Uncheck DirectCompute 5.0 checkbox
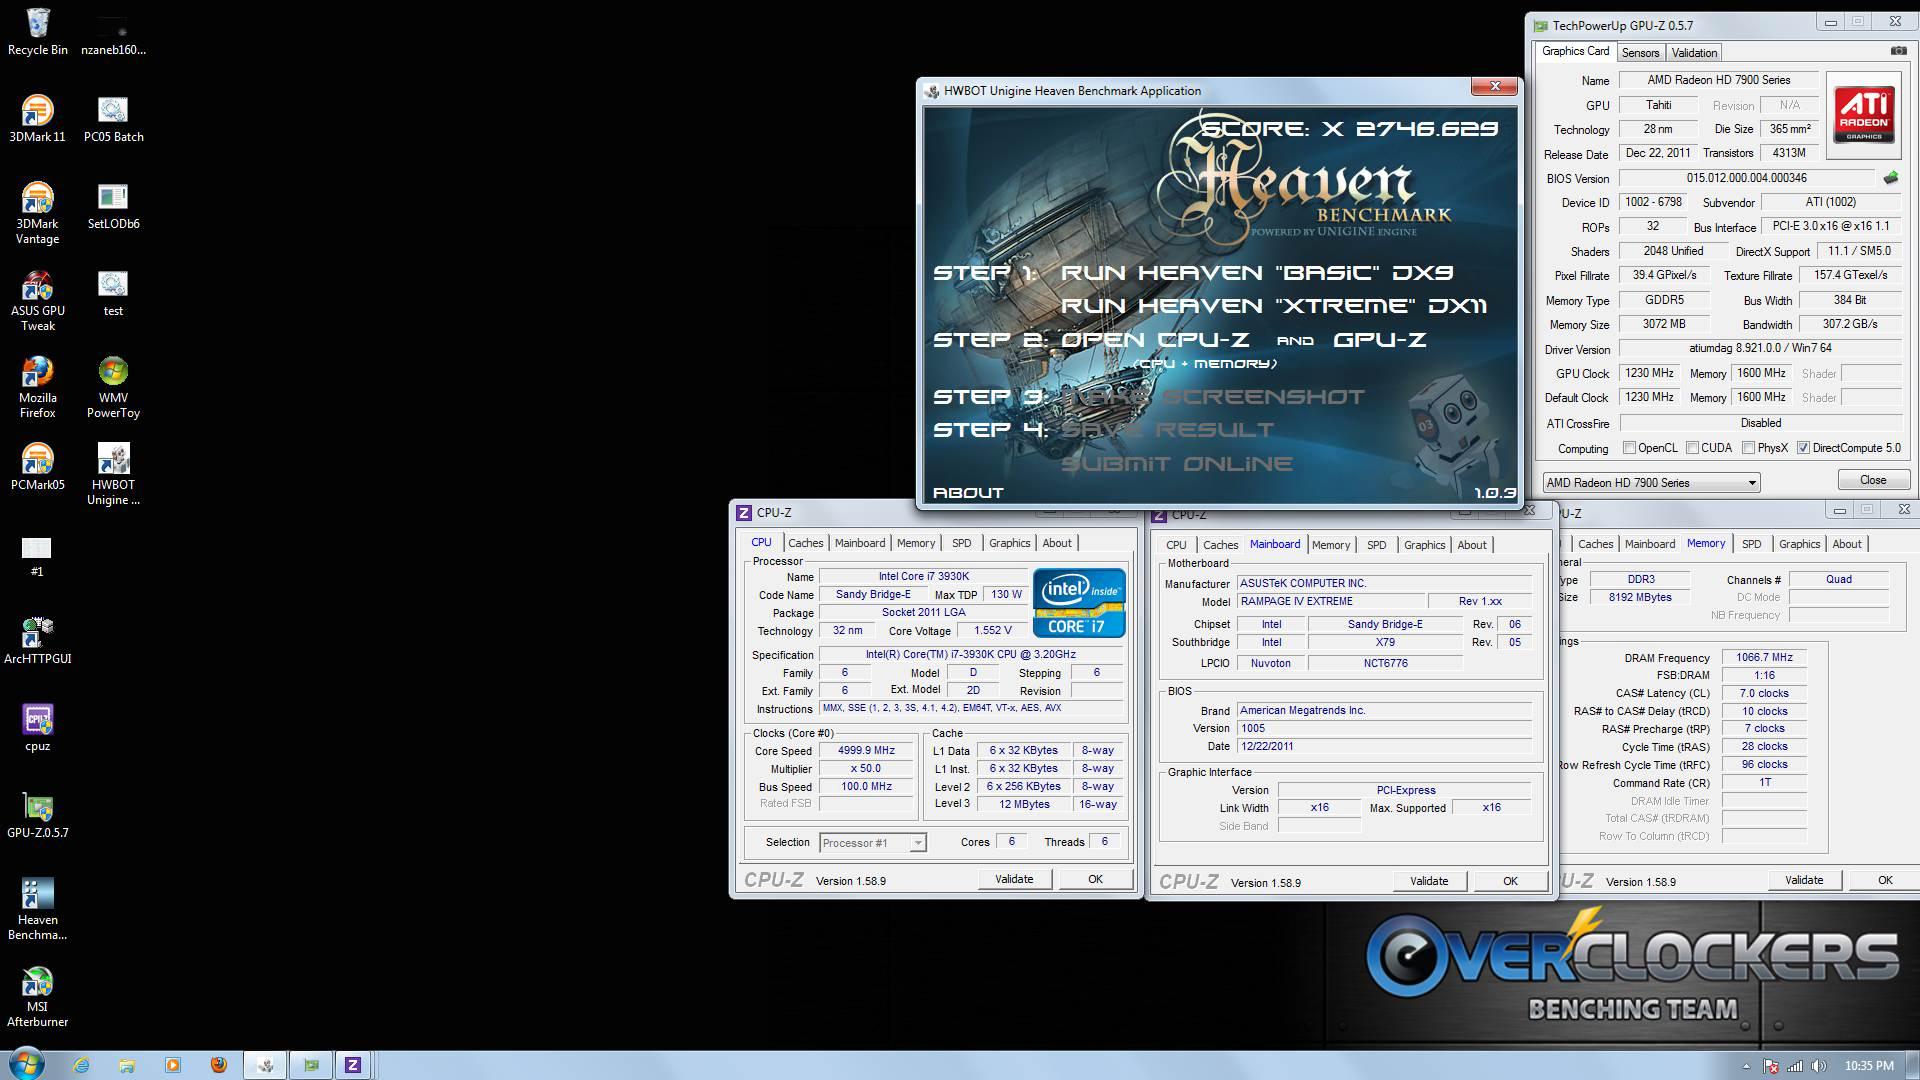Viewport: 1920px width, 1080px height. [1804, 448]
